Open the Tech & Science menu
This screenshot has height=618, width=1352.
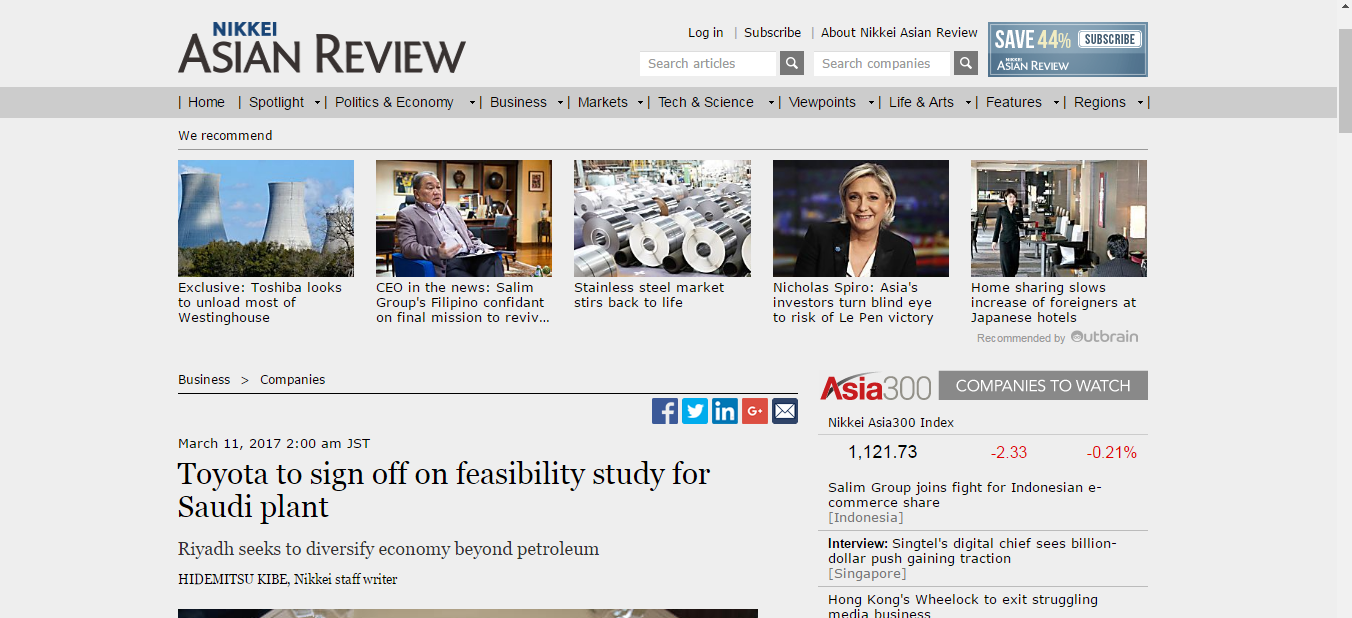pos(706,102)
